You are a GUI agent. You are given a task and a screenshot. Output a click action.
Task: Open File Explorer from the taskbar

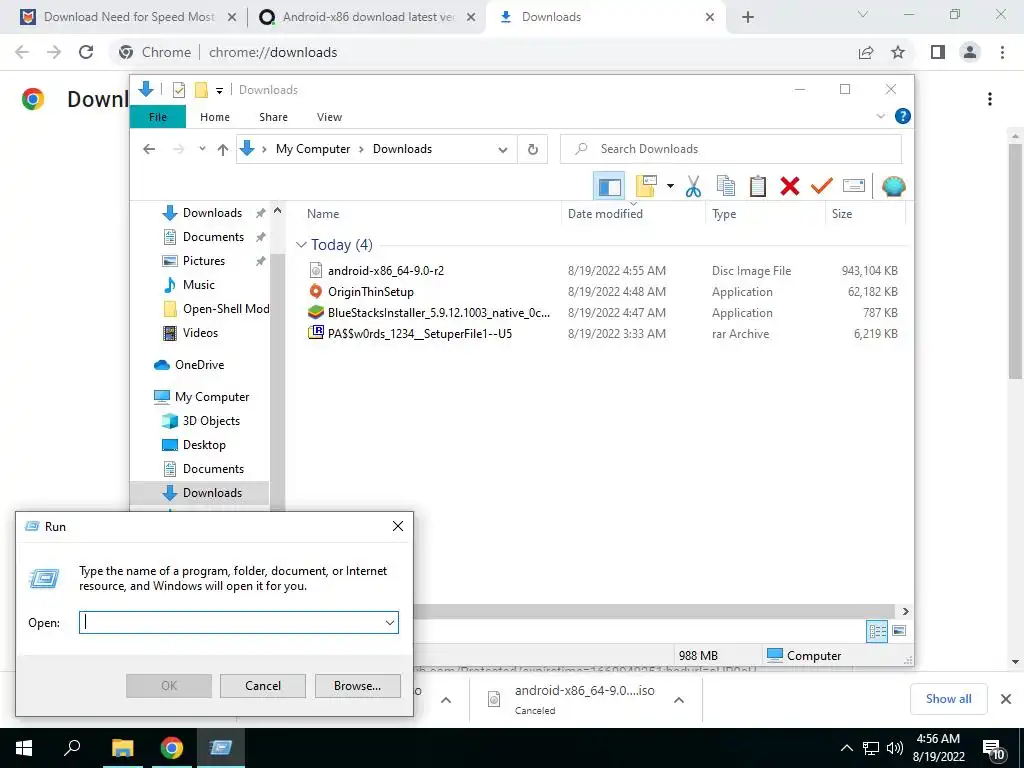coord(122,748)
